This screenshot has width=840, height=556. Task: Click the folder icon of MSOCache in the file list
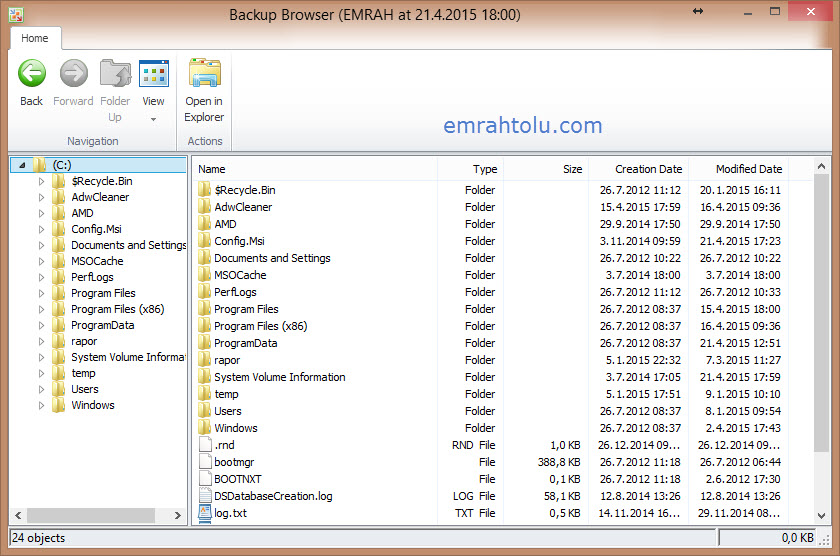click(204, 275)
